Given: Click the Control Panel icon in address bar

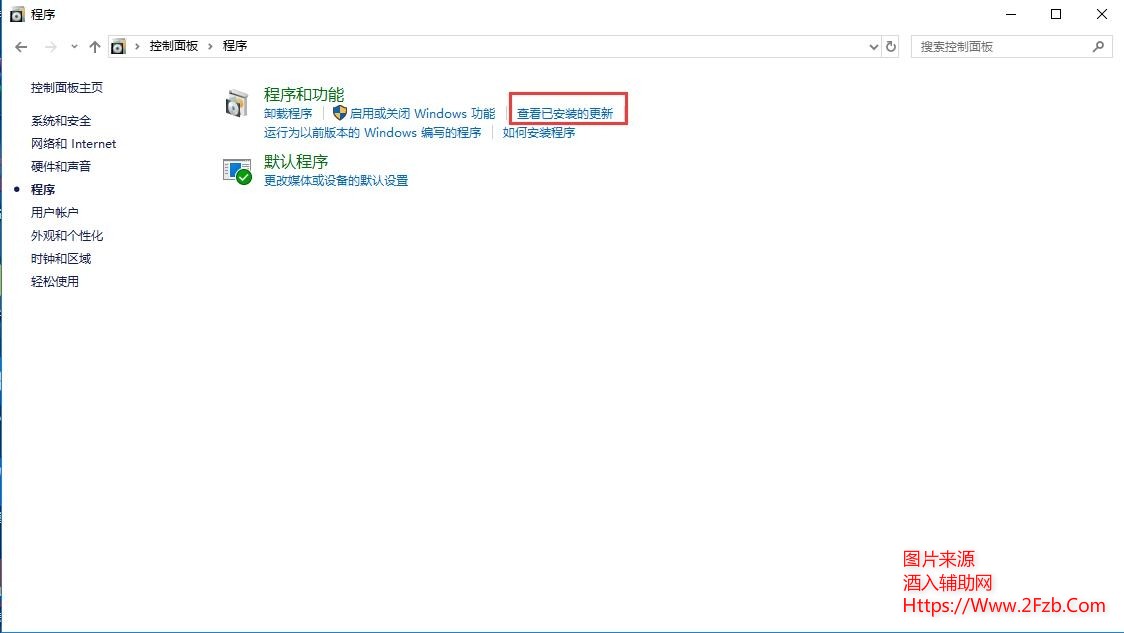Looking at the screenshot, I should (x=118, y=47).
